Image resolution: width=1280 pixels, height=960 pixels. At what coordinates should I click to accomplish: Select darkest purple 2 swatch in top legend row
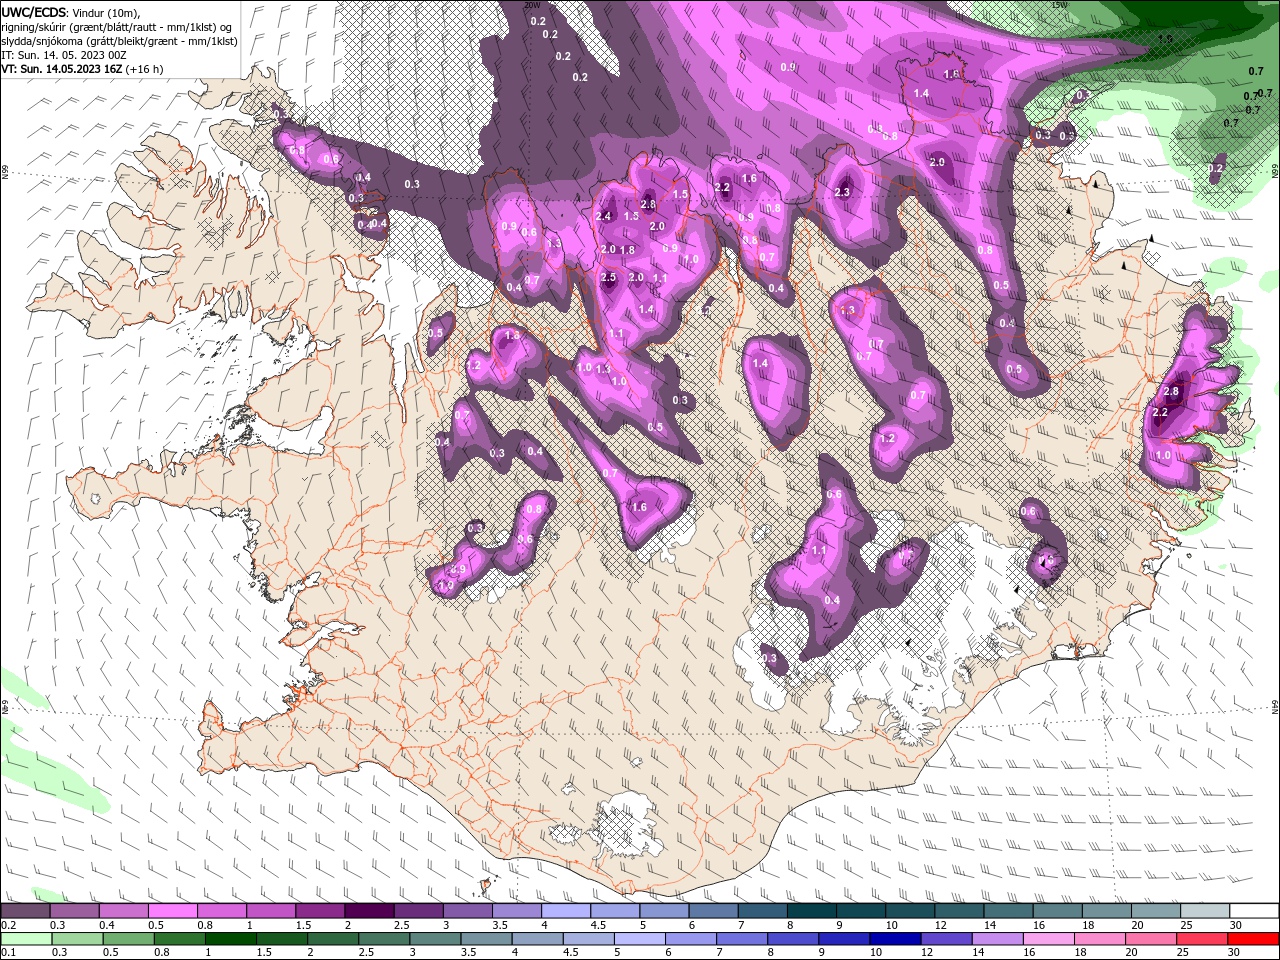pyautogui.click(x=368, y=911)
